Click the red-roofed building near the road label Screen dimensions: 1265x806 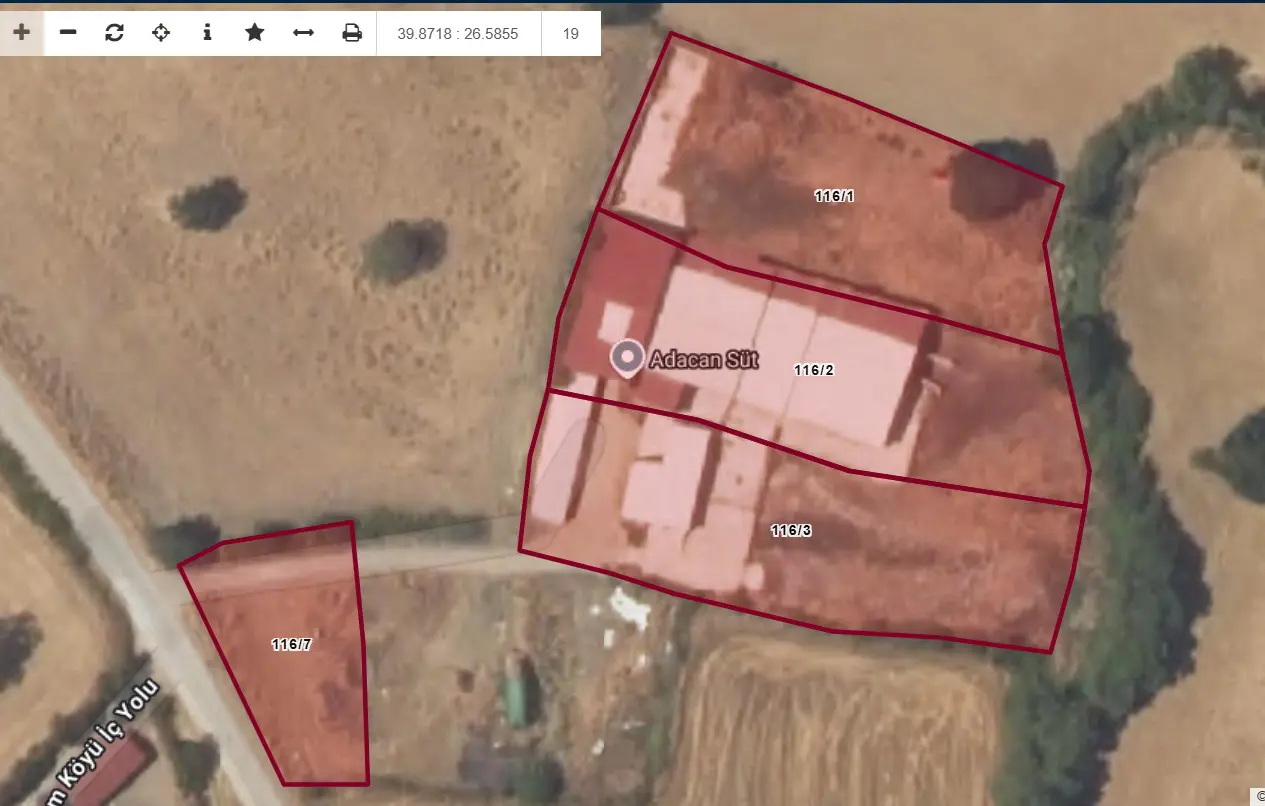coord(112,771)
